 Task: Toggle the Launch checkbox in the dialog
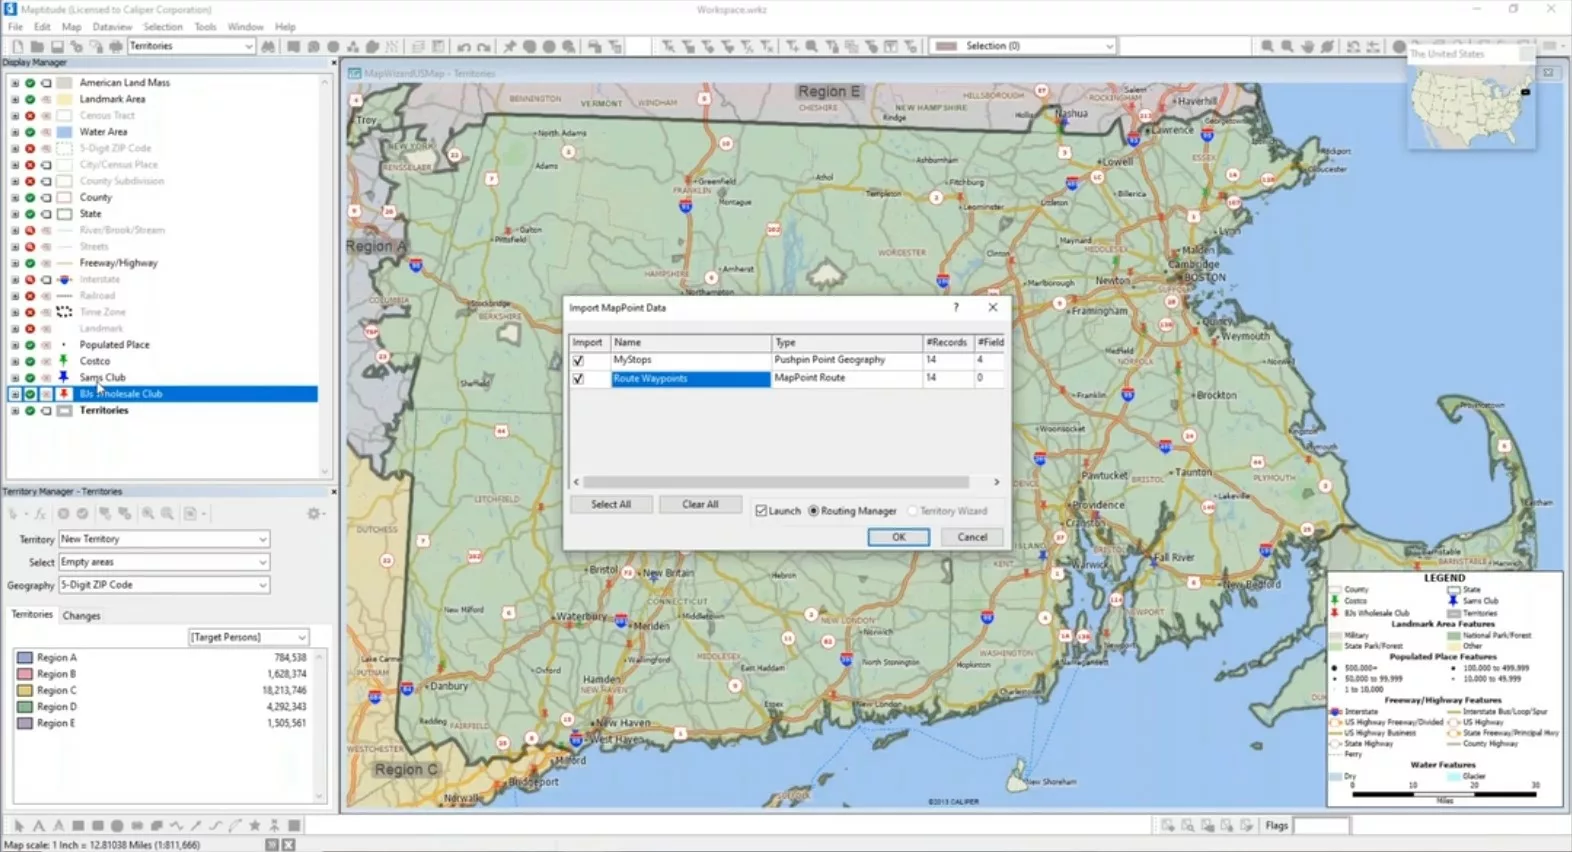[x=762, y=511]
